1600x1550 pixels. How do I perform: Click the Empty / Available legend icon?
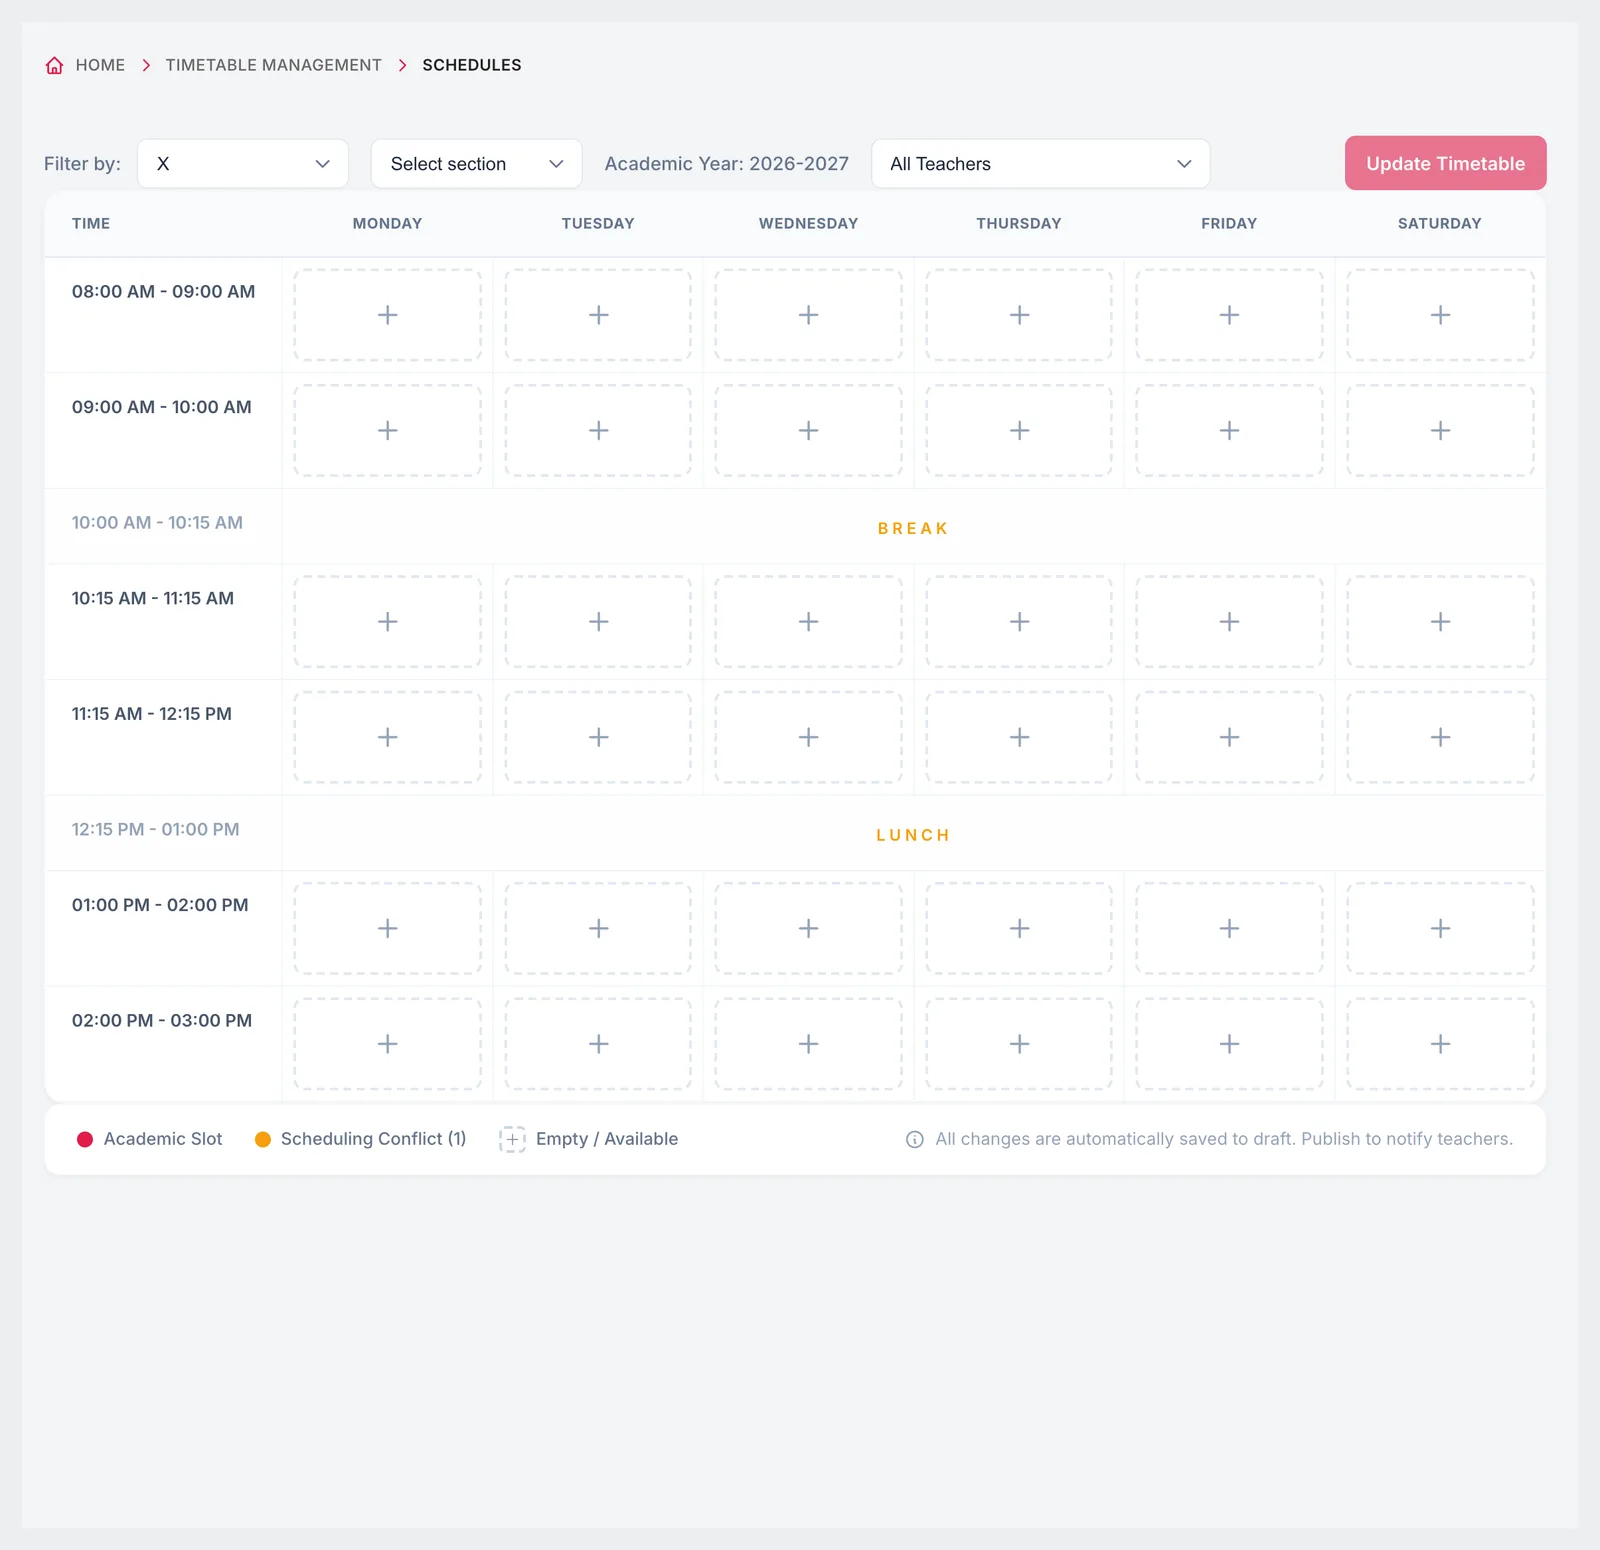tap(512, 1139)
